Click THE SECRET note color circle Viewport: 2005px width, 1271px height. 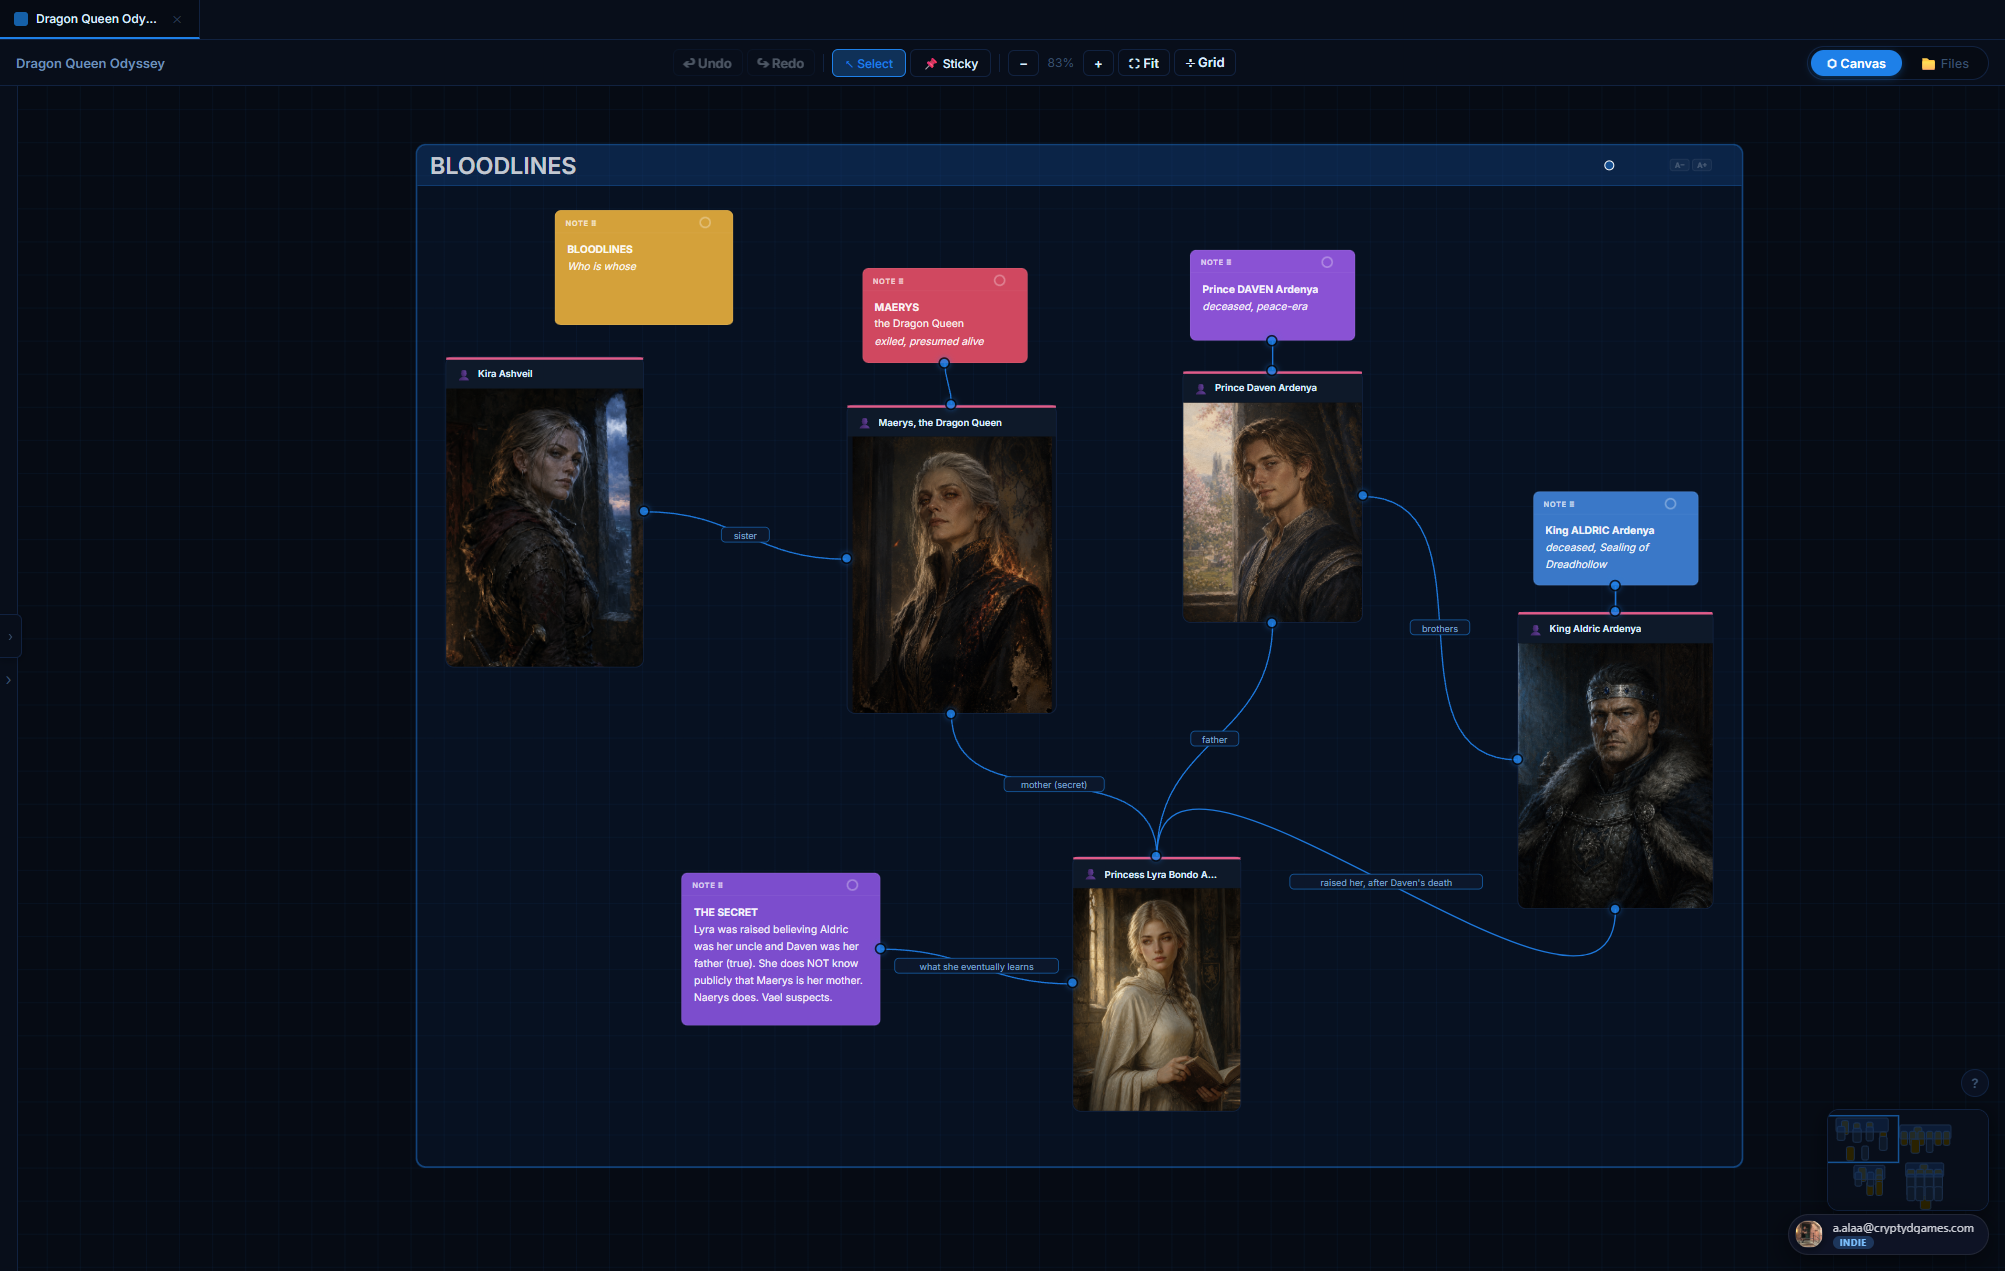(x=852, y=884)
